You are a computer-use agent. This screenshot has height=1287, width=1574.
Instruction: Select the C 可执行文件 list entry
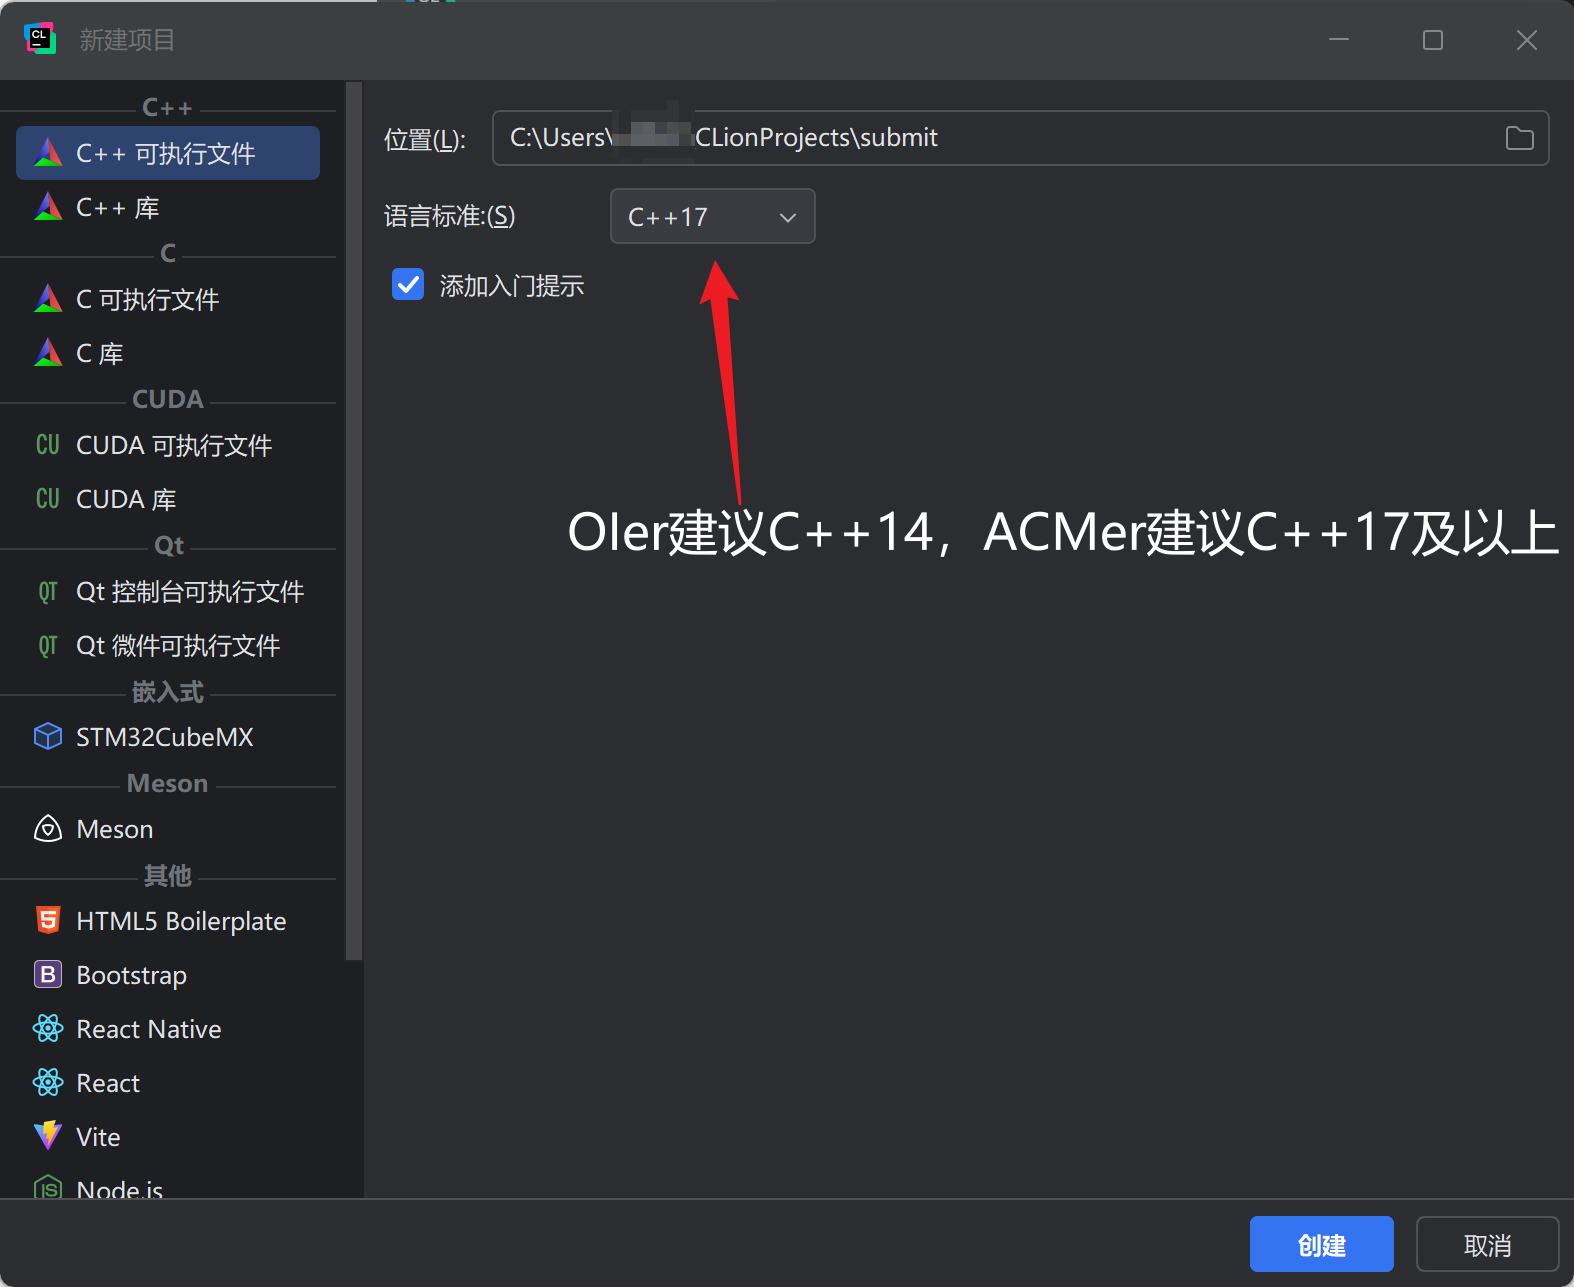tap(168, 299)
